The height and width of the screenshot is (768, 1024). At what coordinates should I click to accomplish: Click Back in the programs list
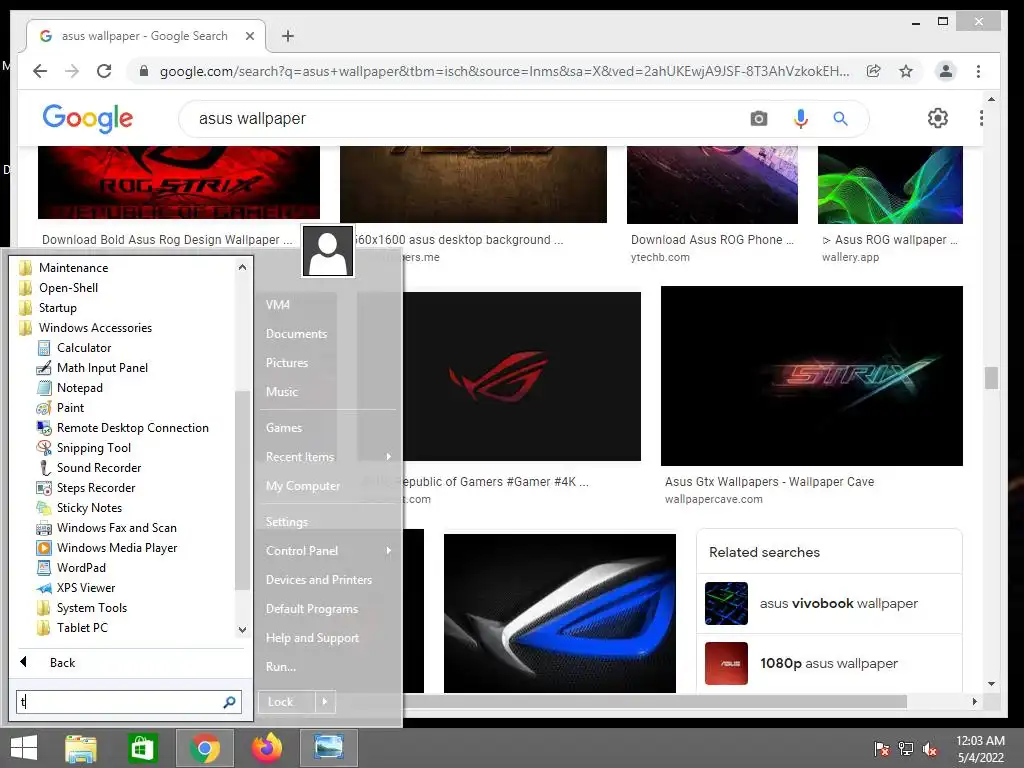pyautogui.click(x=62, y=663)
